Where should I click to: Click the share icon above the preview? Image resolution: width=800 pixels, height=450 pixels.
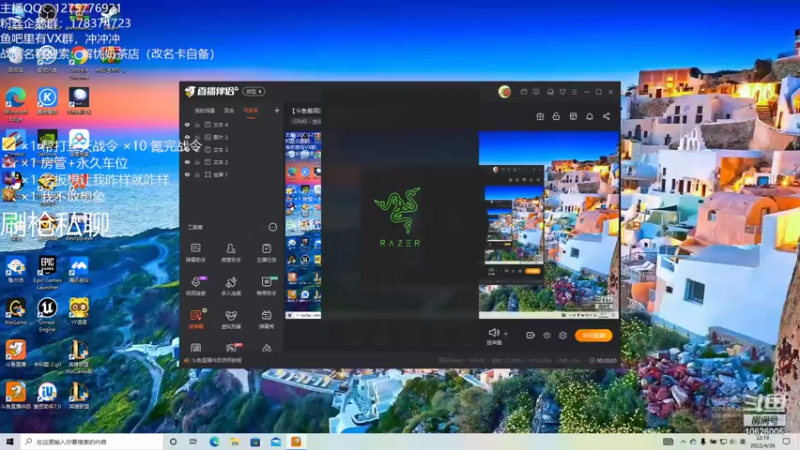pos(606,116)
